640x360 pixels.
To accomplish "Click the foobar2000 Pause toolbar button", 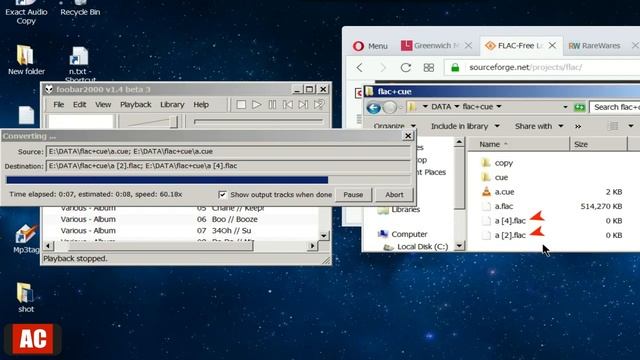I will (x=272, y=105).
